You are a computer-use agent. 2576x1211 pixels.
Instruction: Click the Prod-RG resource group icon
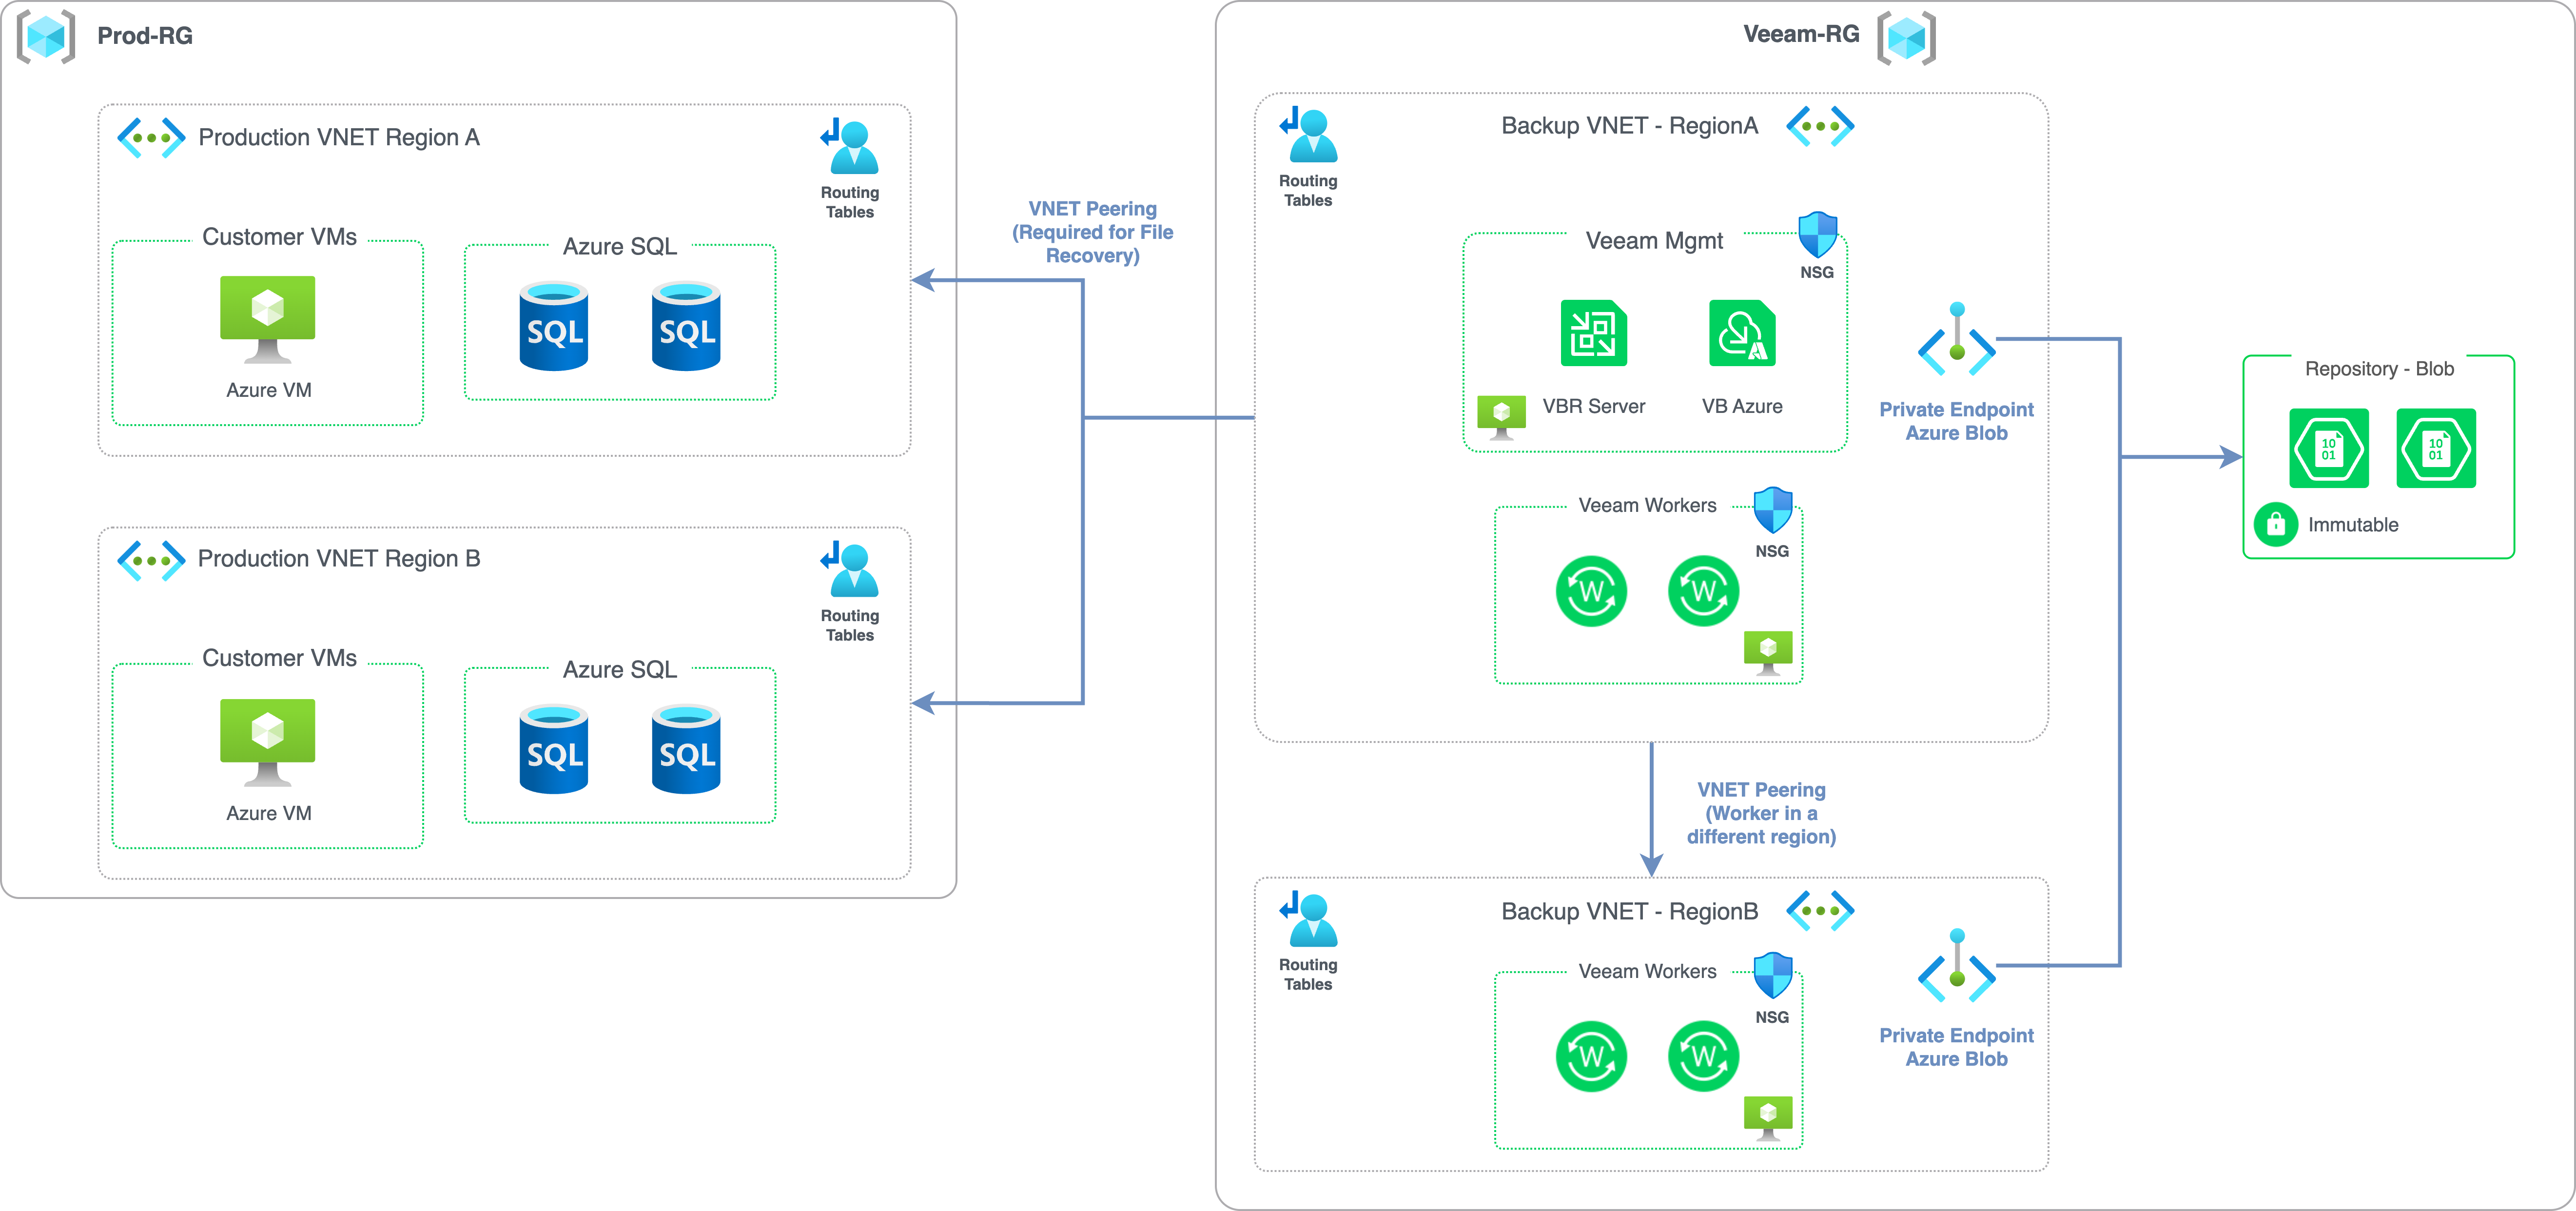coord(46,37)
